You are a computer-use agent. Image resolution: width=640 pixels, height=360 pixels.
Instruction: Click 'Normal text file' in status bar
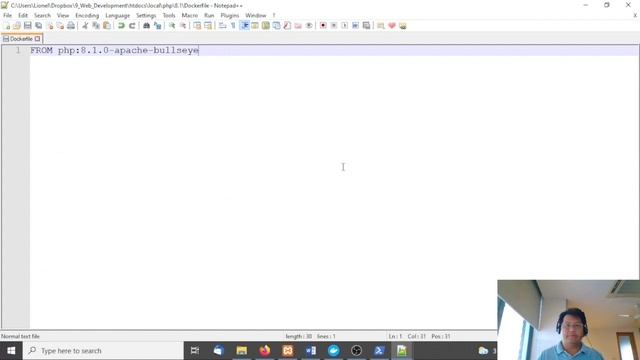tap(20, 336)
